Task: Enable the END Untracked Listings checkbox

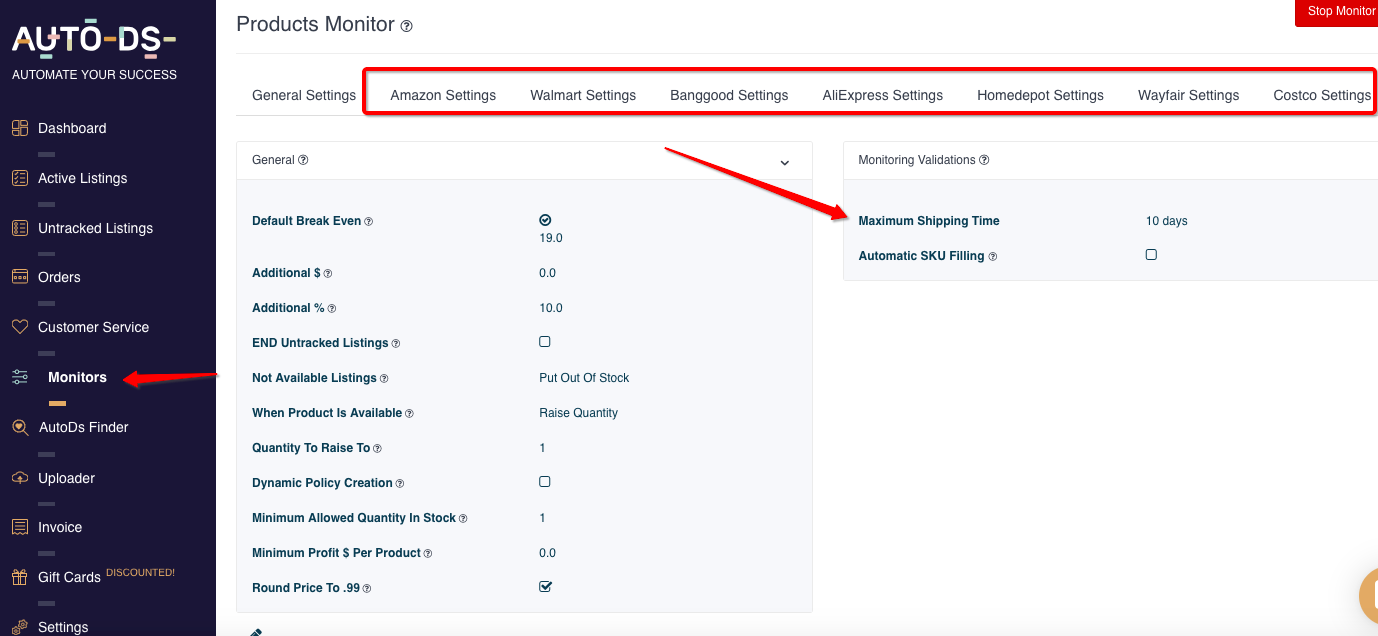Action: coord(545,342)
